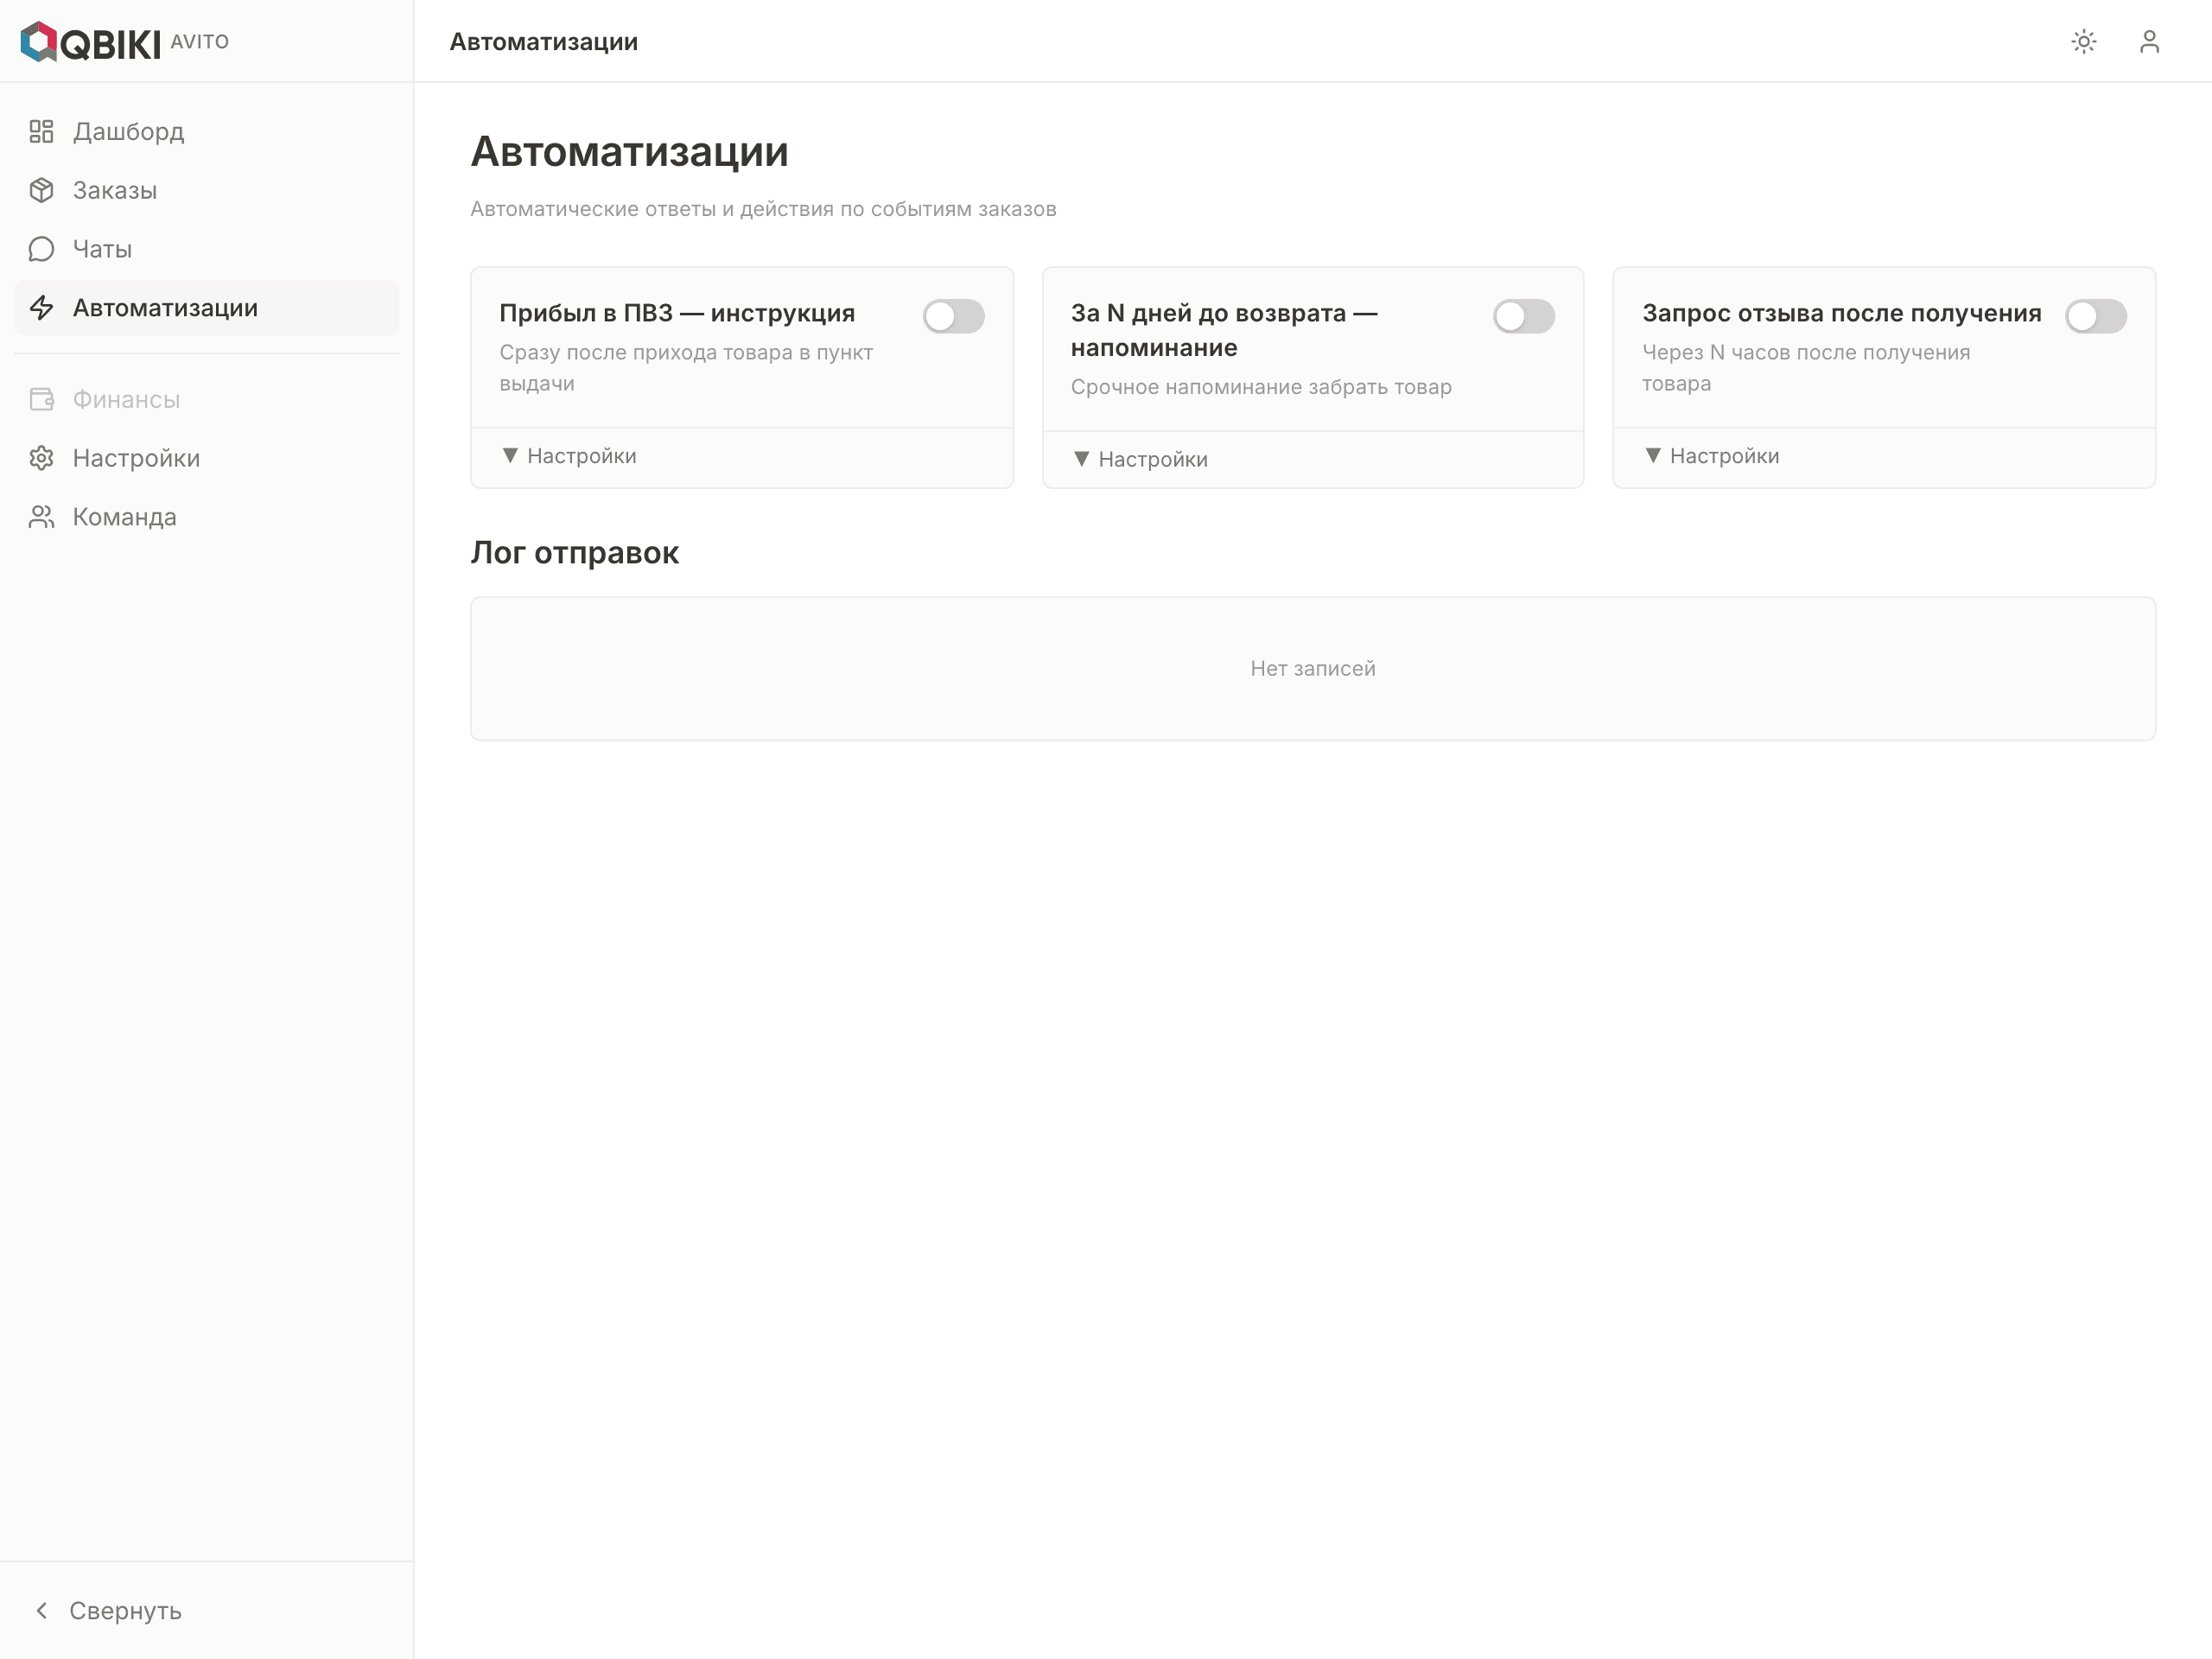Open the Дашборд menu item

pos(206,131)
